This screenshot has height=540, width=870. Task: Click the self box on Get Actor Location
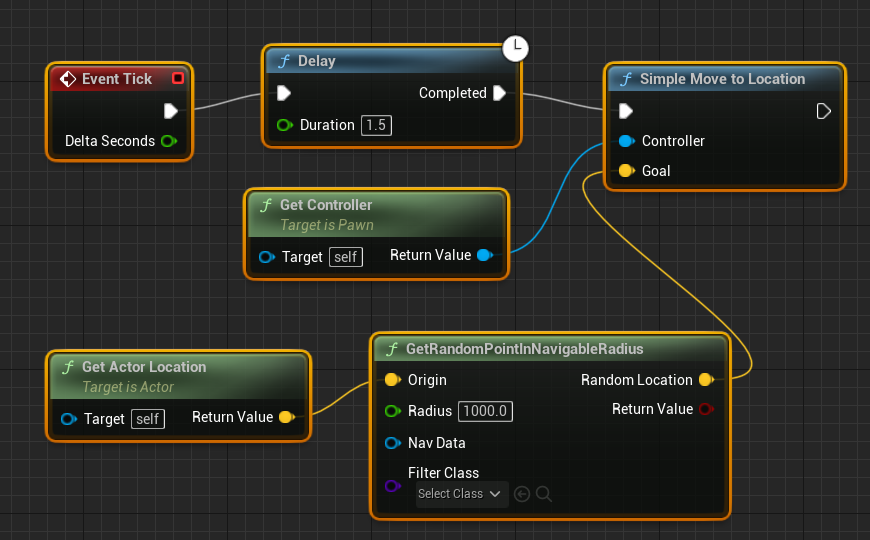click(148, 418)
